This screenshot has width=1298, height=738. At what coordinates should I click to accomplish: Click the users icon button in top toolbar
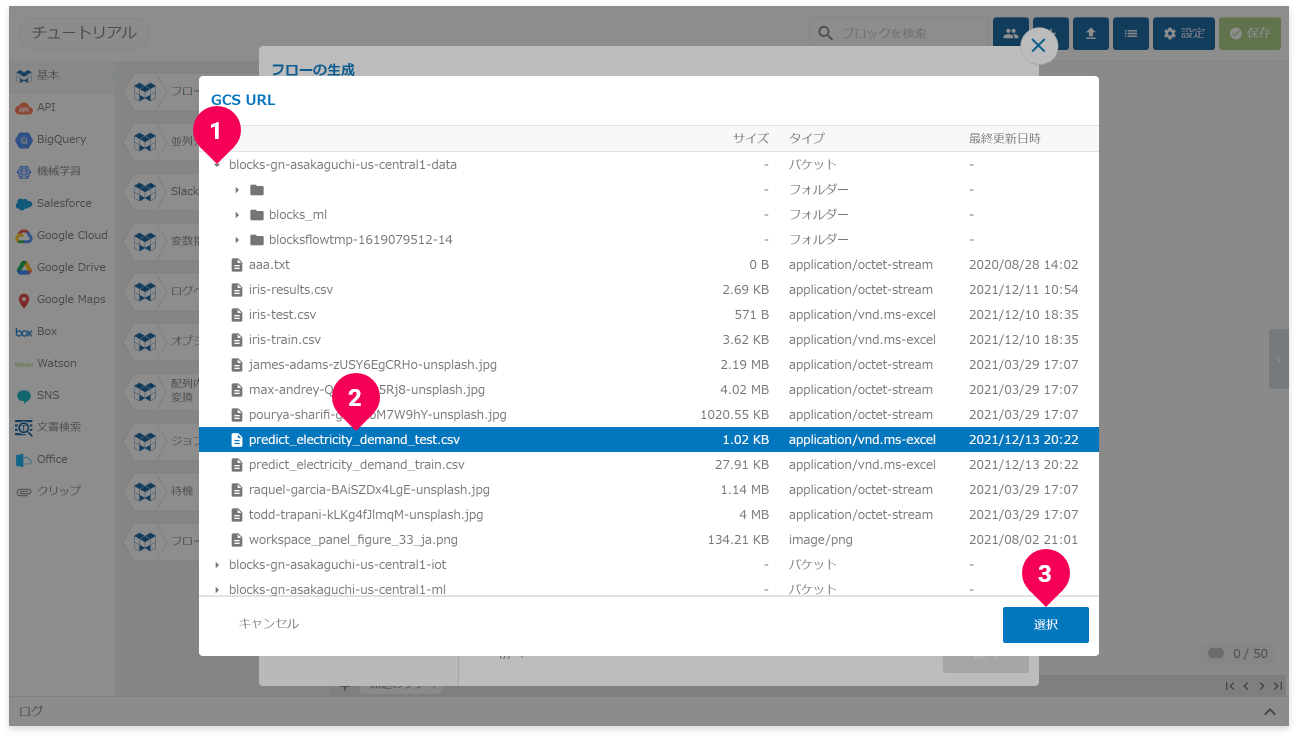1011,33
